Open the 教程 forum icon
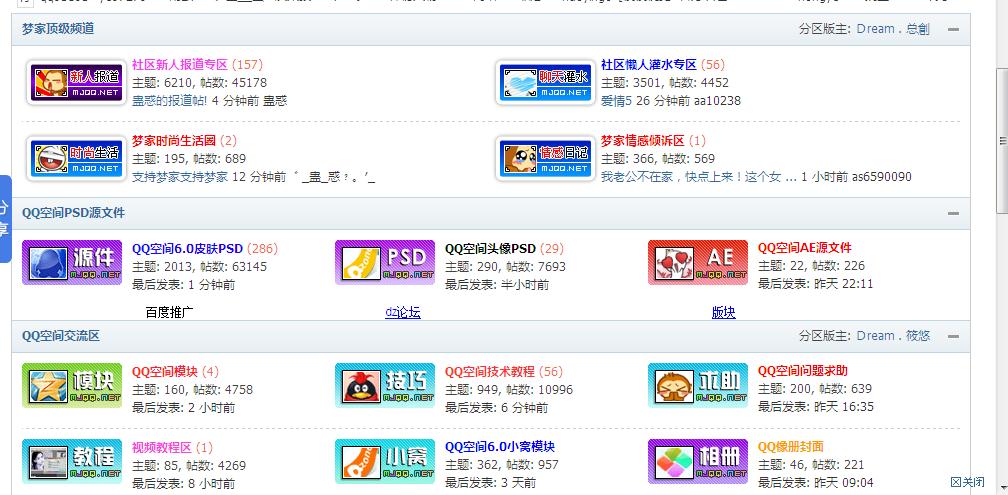Screen dimensions: 1008x495 [x=72, y=461]
